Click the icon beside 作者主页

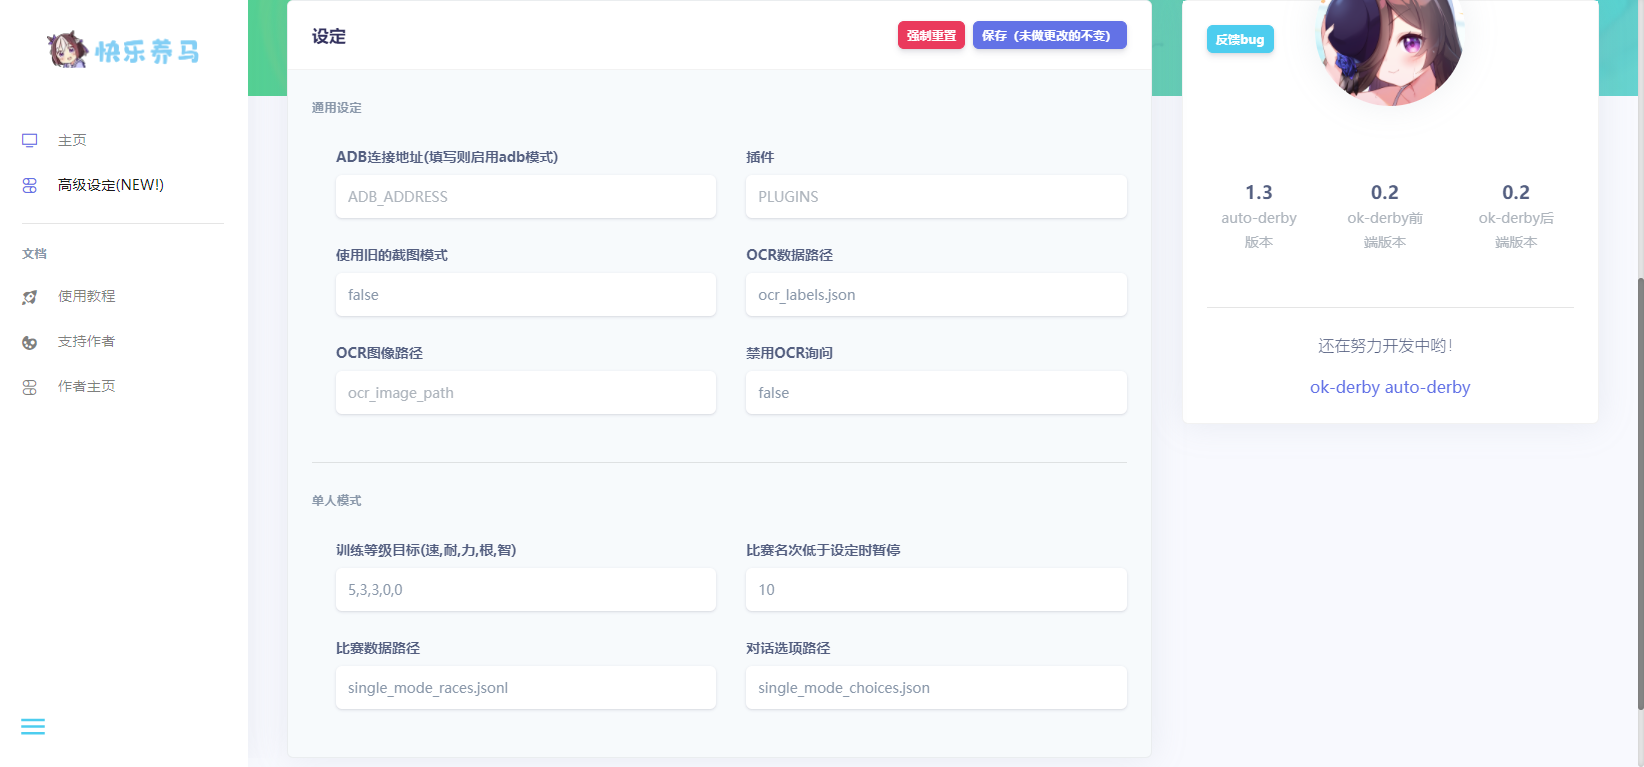pyautogui.click(x=30, y=387)
